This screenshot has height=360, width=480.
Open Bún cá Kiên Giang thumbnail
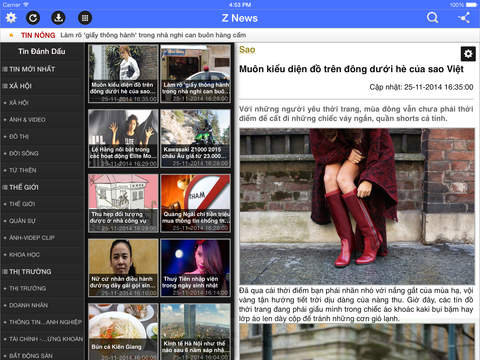123,332
